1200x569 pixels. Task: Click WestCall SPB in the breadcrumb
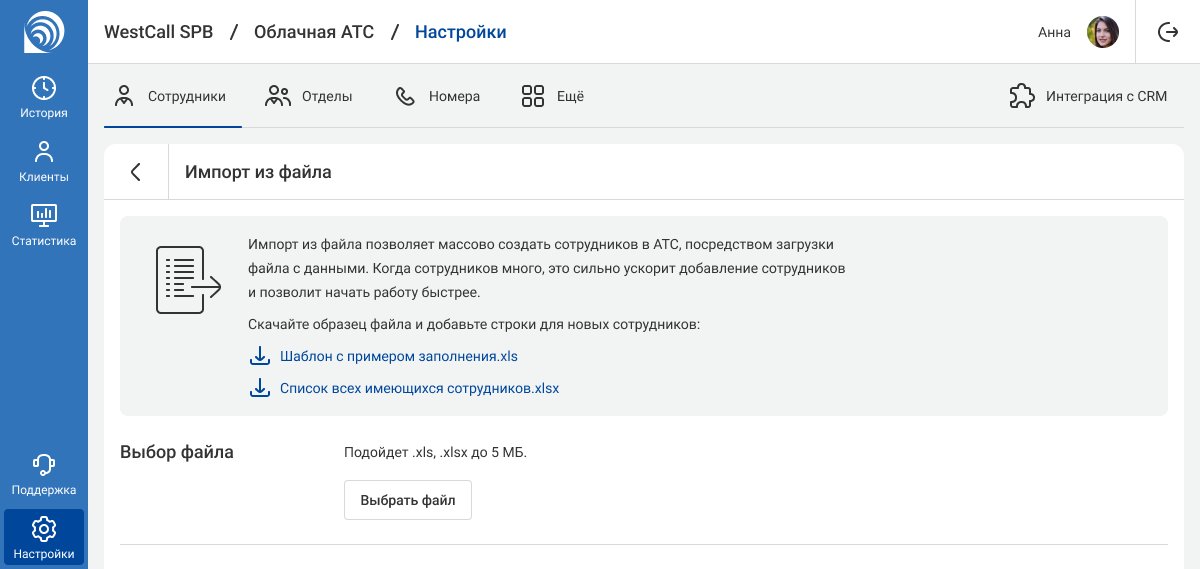click(x=158, y=32)
